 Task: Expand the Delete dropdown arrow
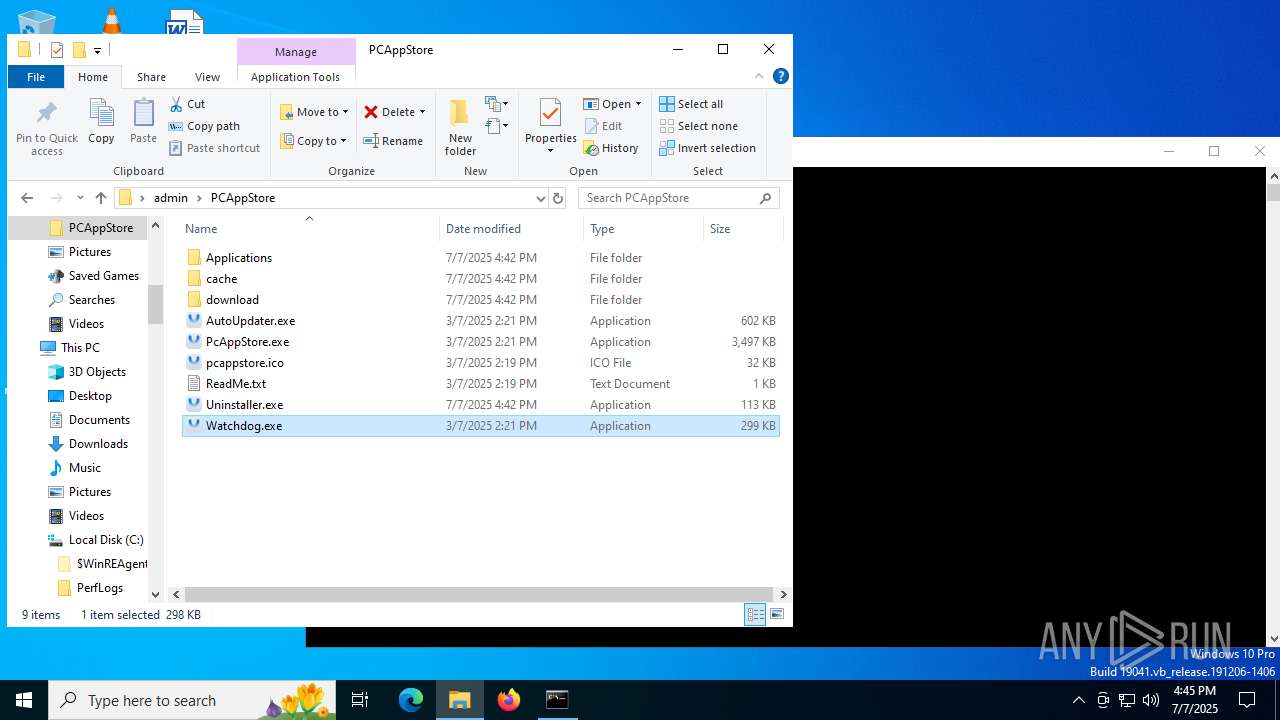pos(422,112)
